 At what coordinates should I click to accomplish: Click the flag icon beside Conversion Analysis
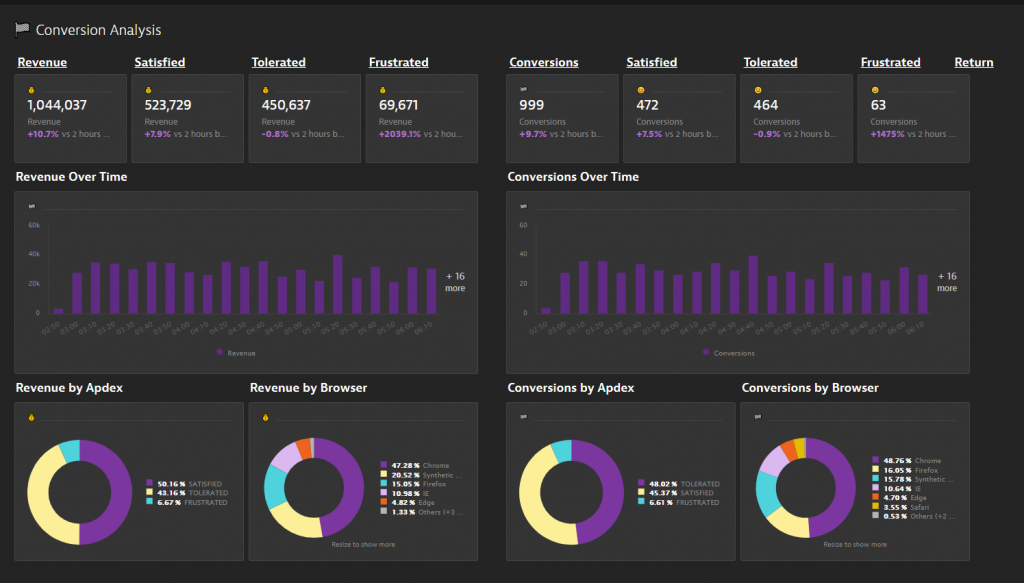(21, 28)
